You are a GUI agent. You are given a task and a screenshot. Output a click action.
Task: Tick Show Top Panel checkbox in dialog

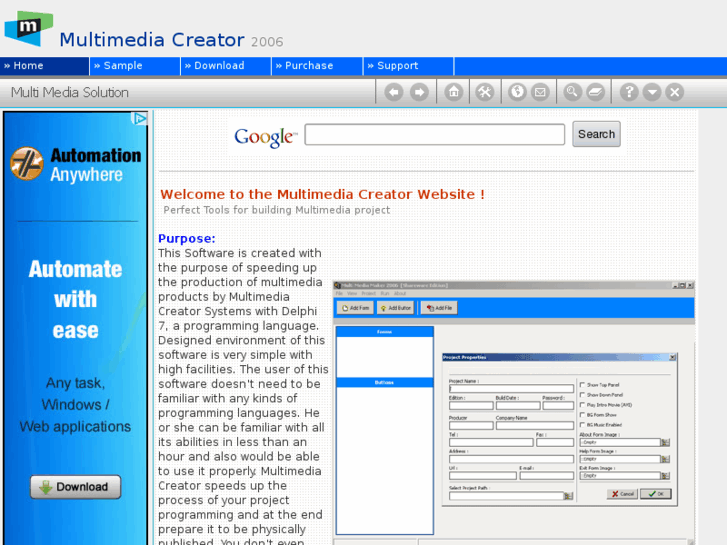click(582, 385)
